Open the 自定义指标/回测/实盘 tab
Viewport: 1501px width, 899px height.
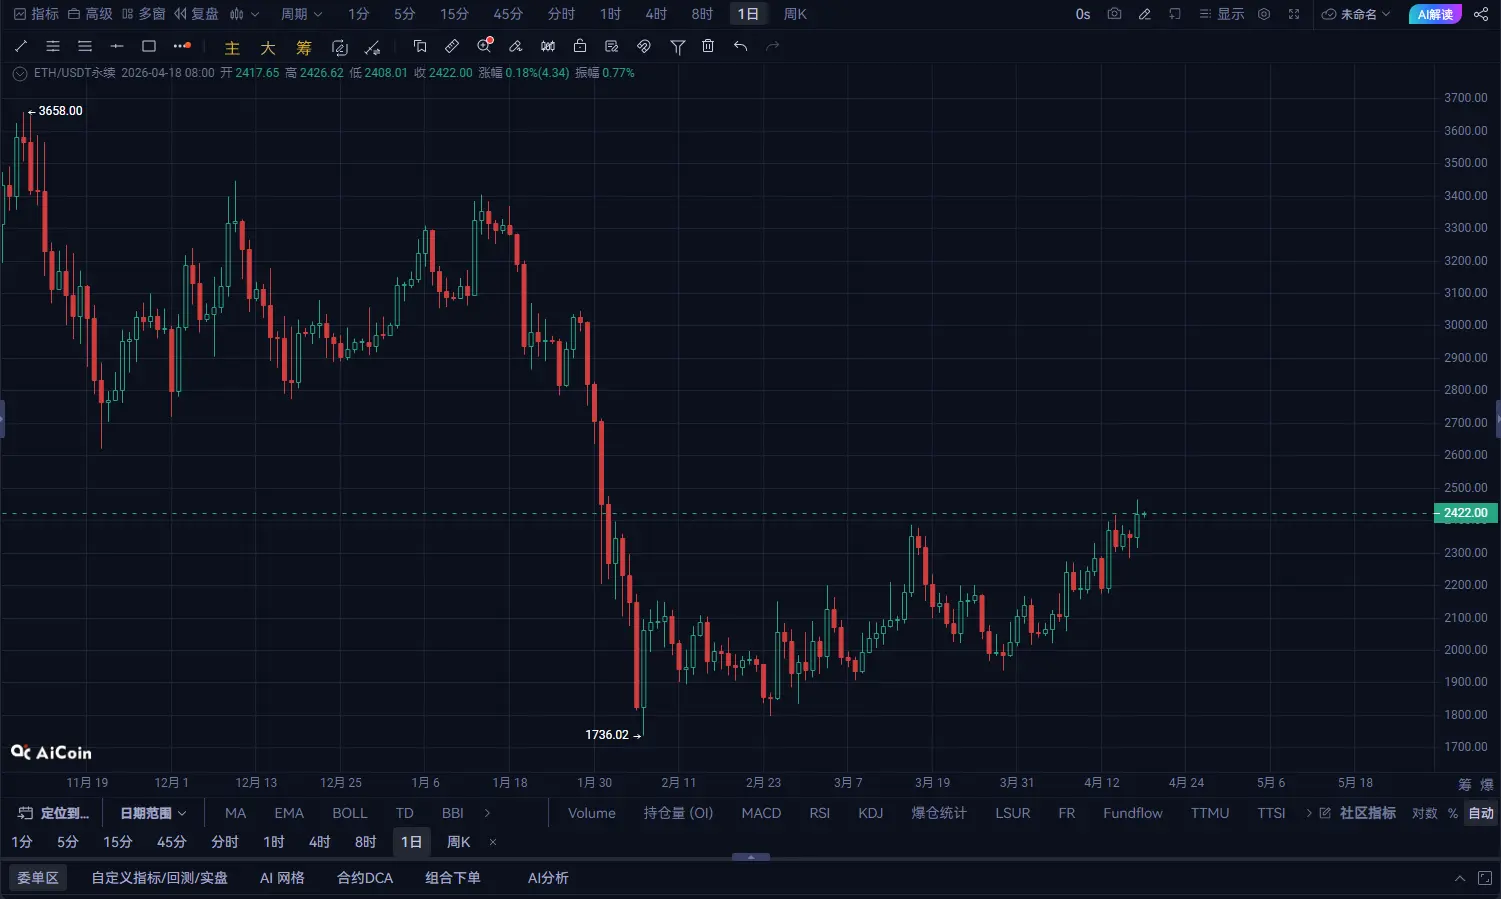pos(160,878)
